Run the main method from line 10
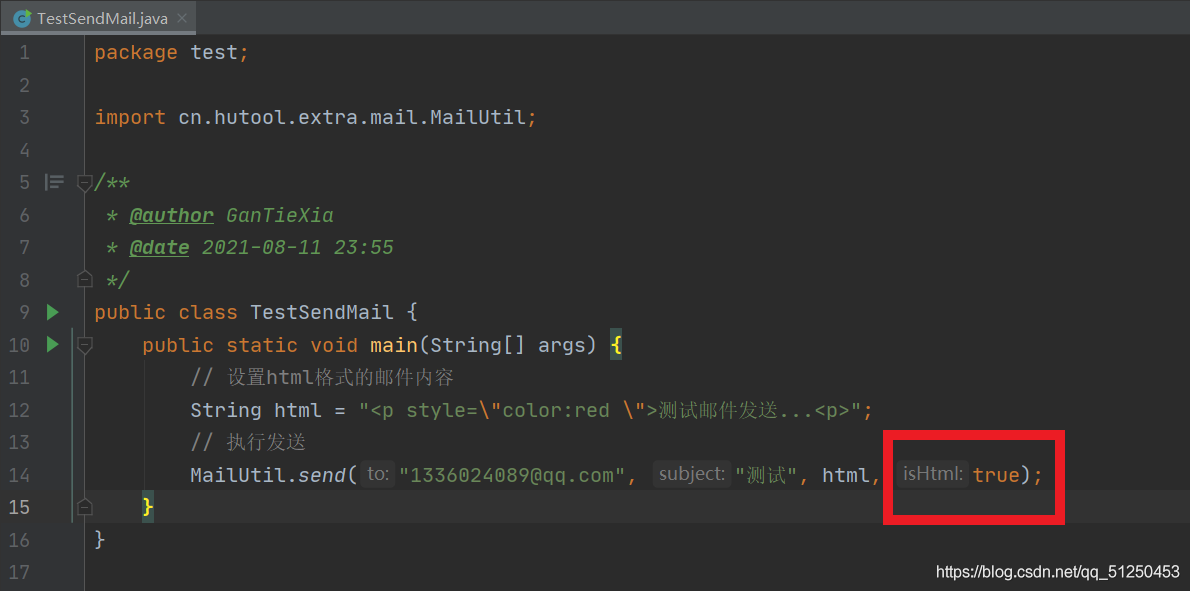This screenshot has width=1190, height=591. [52, 344]
